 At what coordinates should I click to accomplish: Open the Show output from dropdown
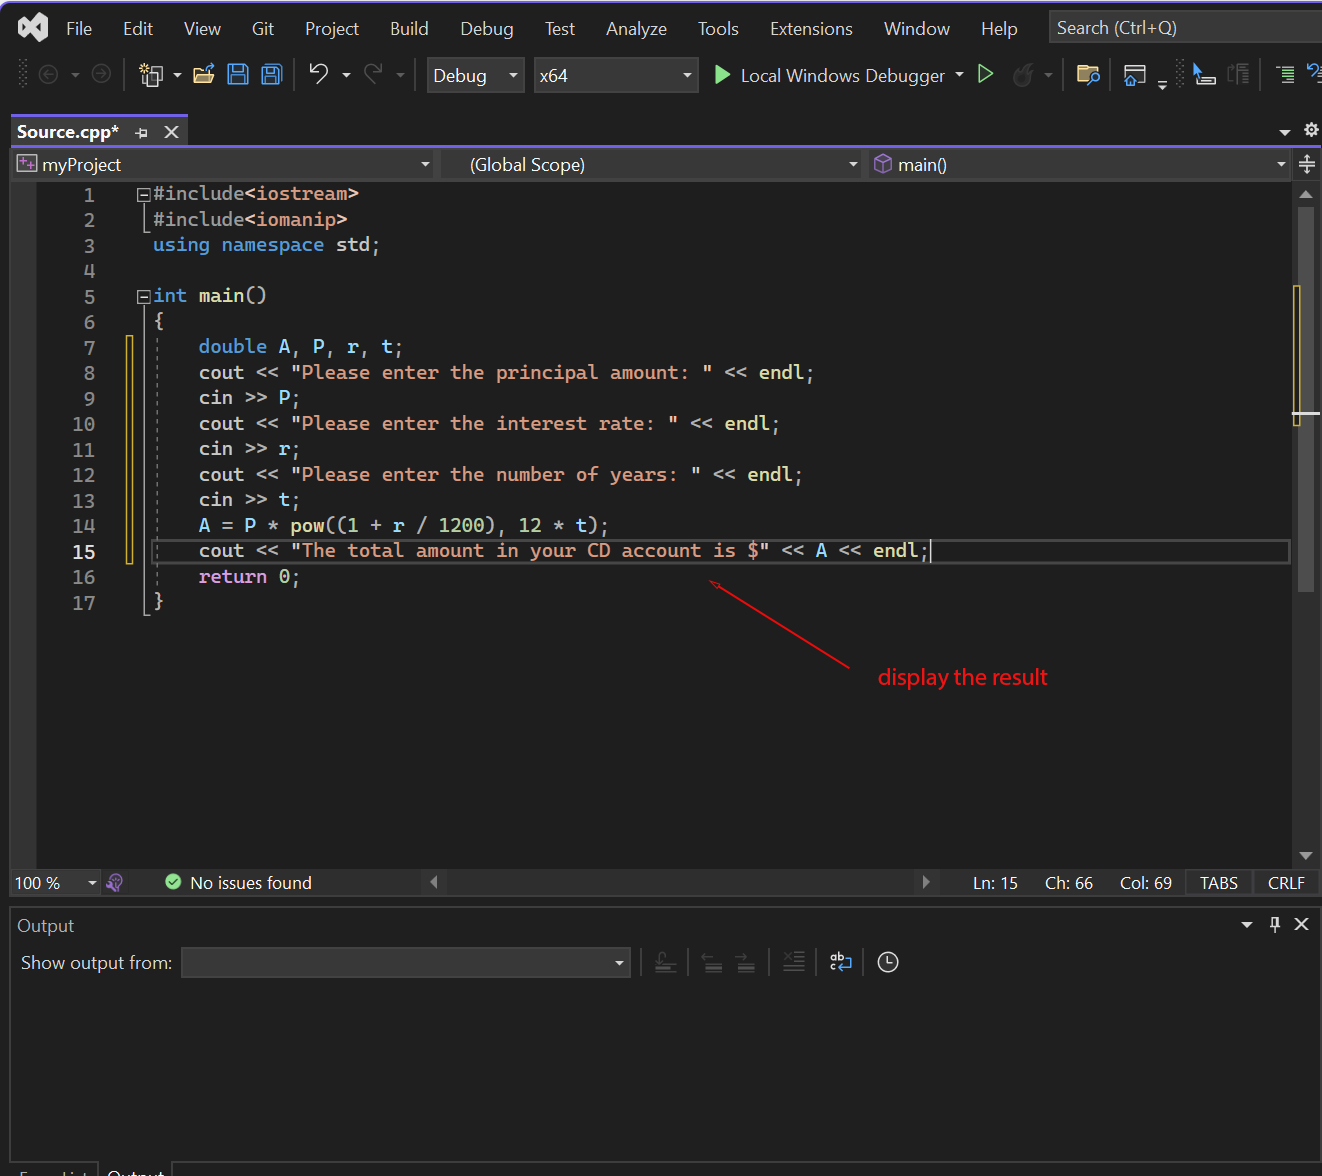pyautogui.click(x=406, y=963)
